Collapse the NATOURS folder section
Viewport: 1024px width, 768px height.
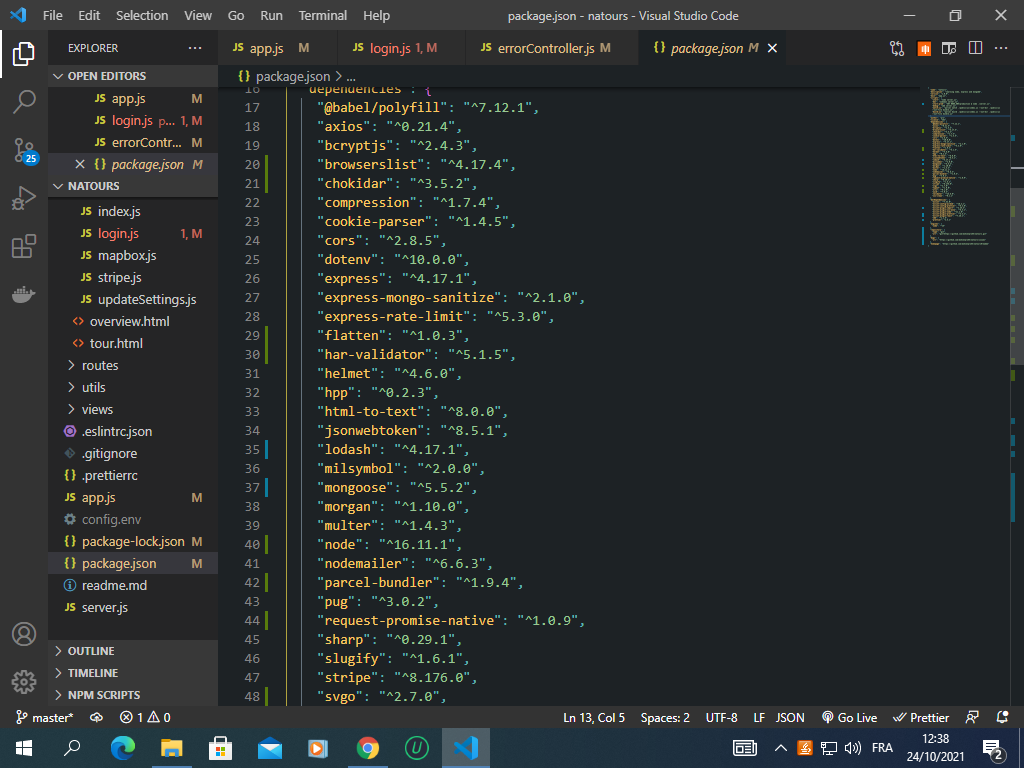pos(133,186)
